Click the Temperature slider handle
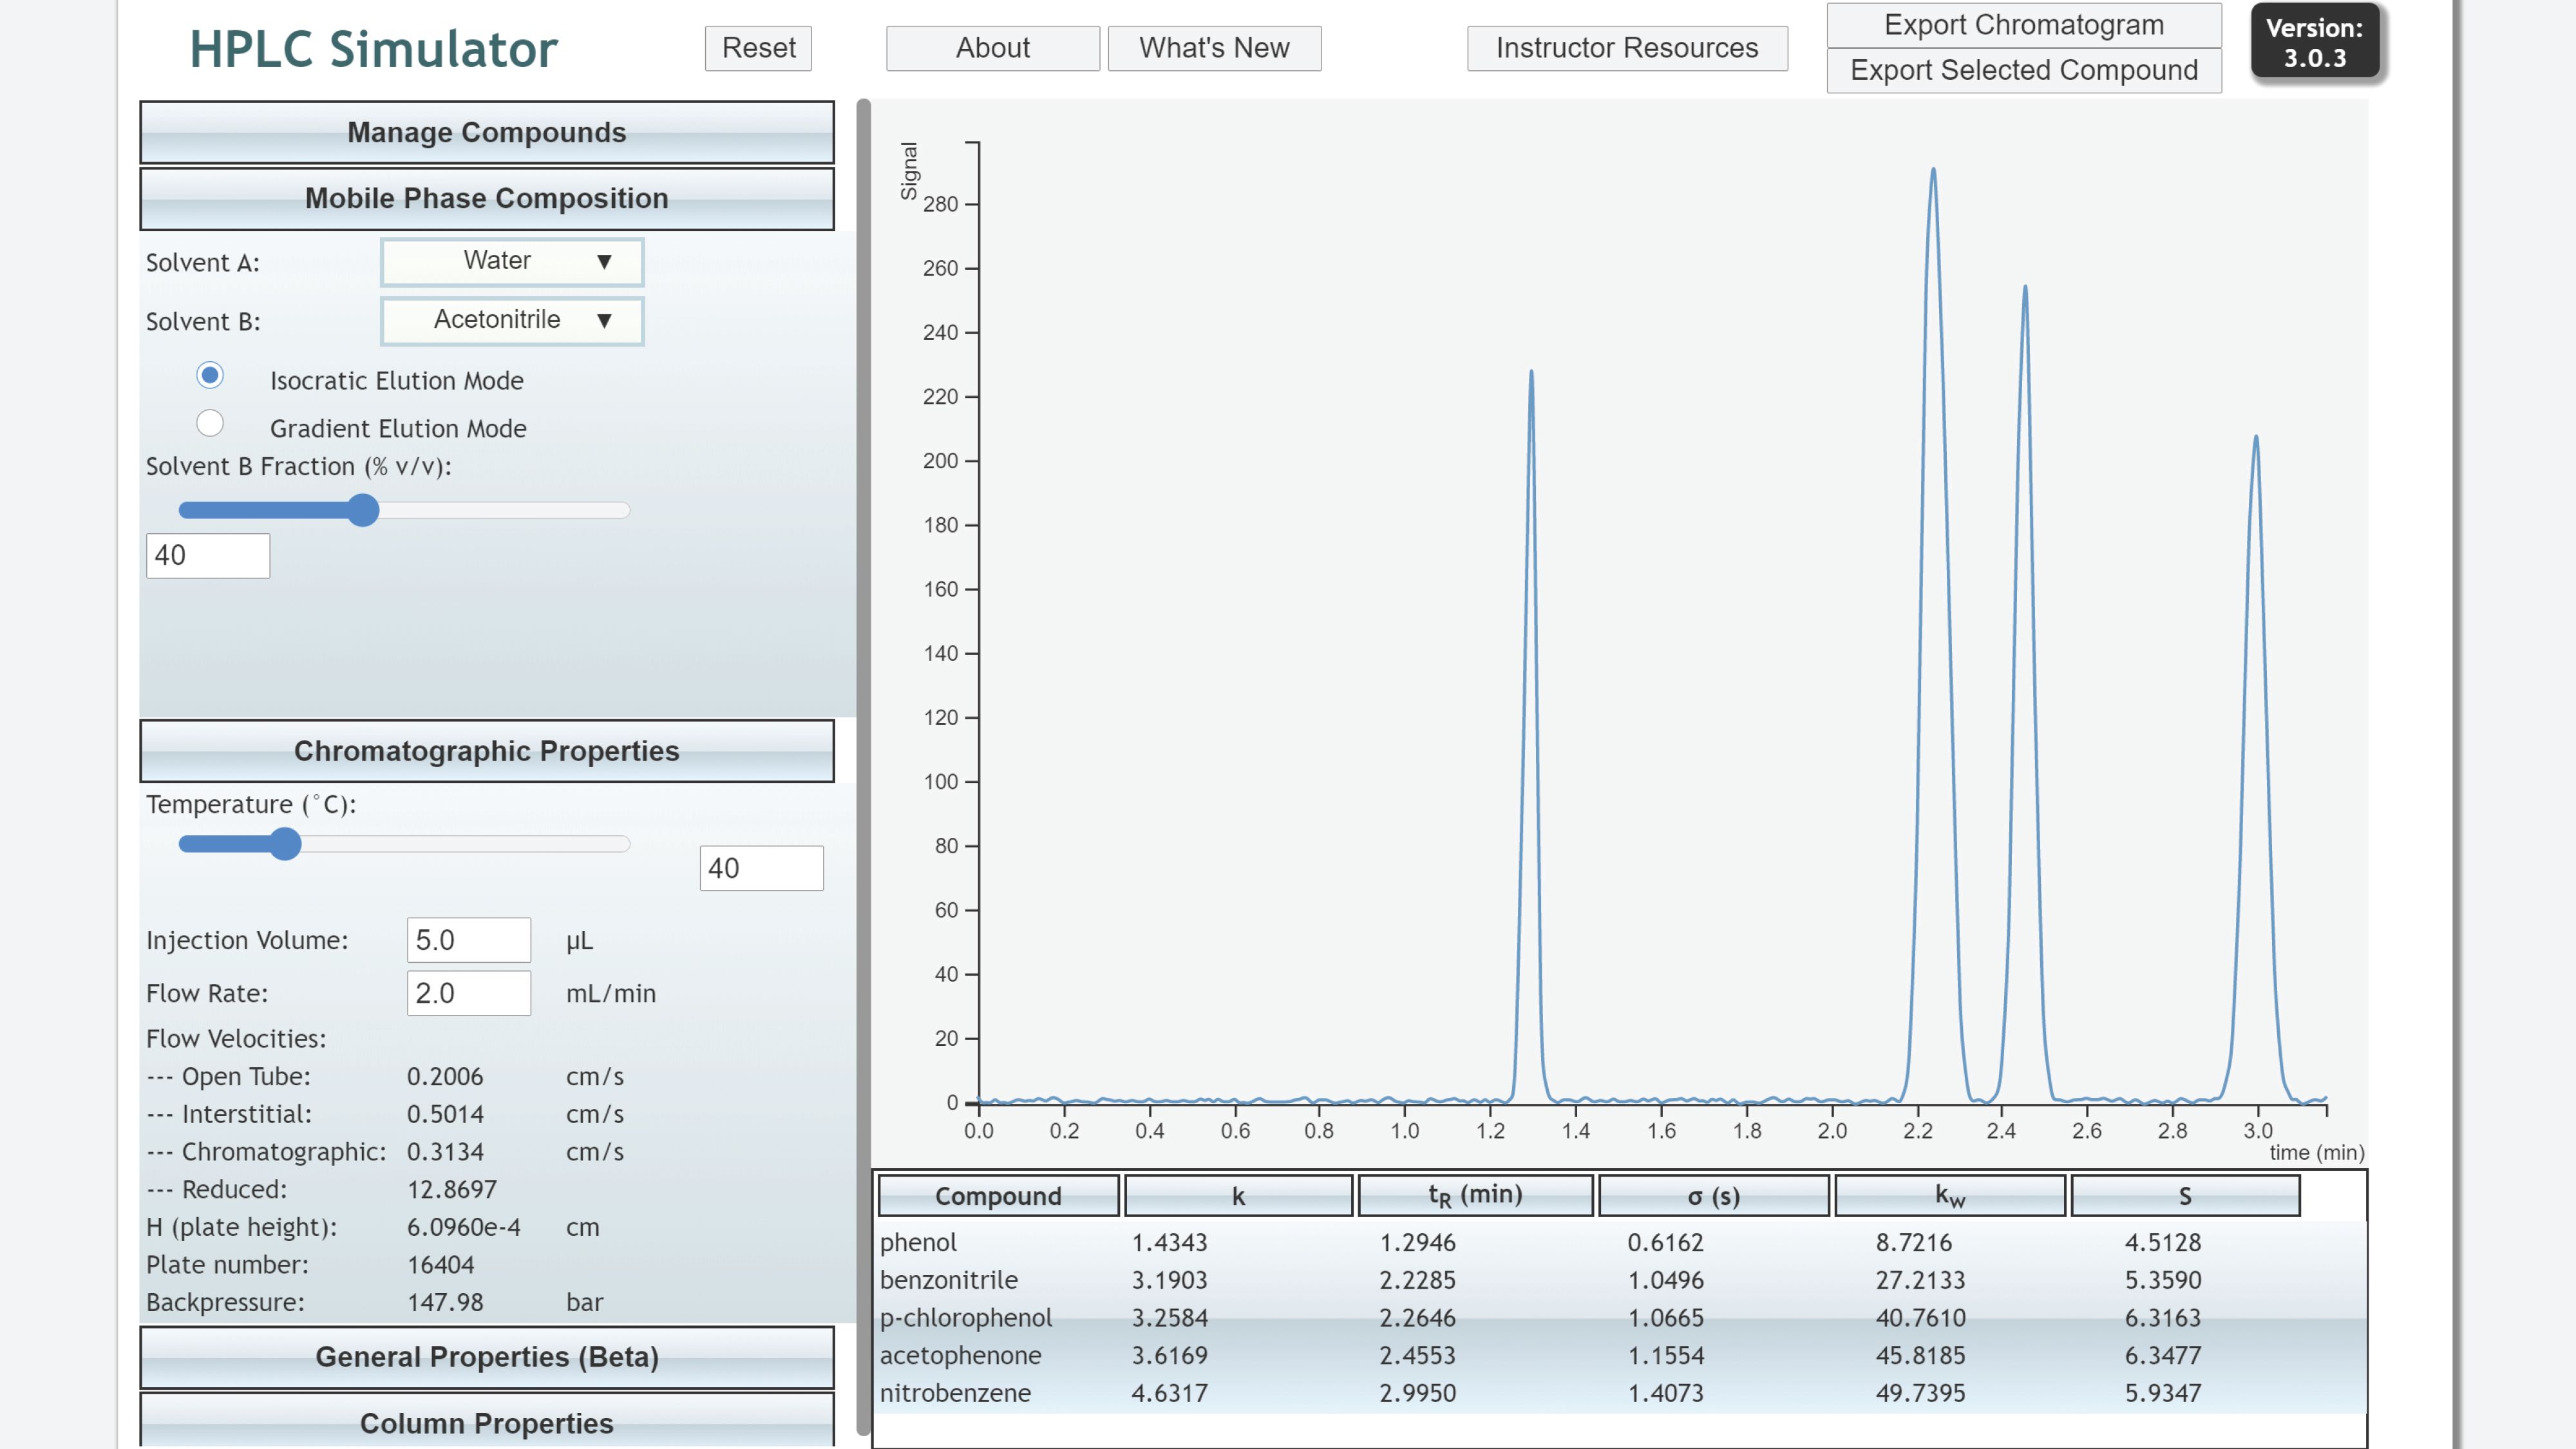Image resolution: width=2576 pixels, height=1449 pixels. coord(285,844)
